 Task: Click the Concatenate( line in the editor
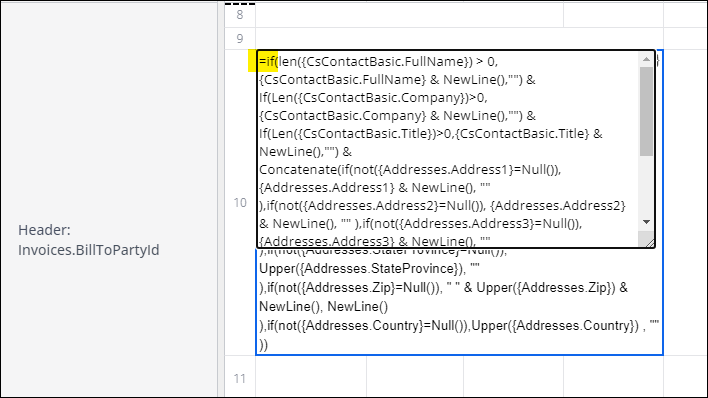[410, 170]
